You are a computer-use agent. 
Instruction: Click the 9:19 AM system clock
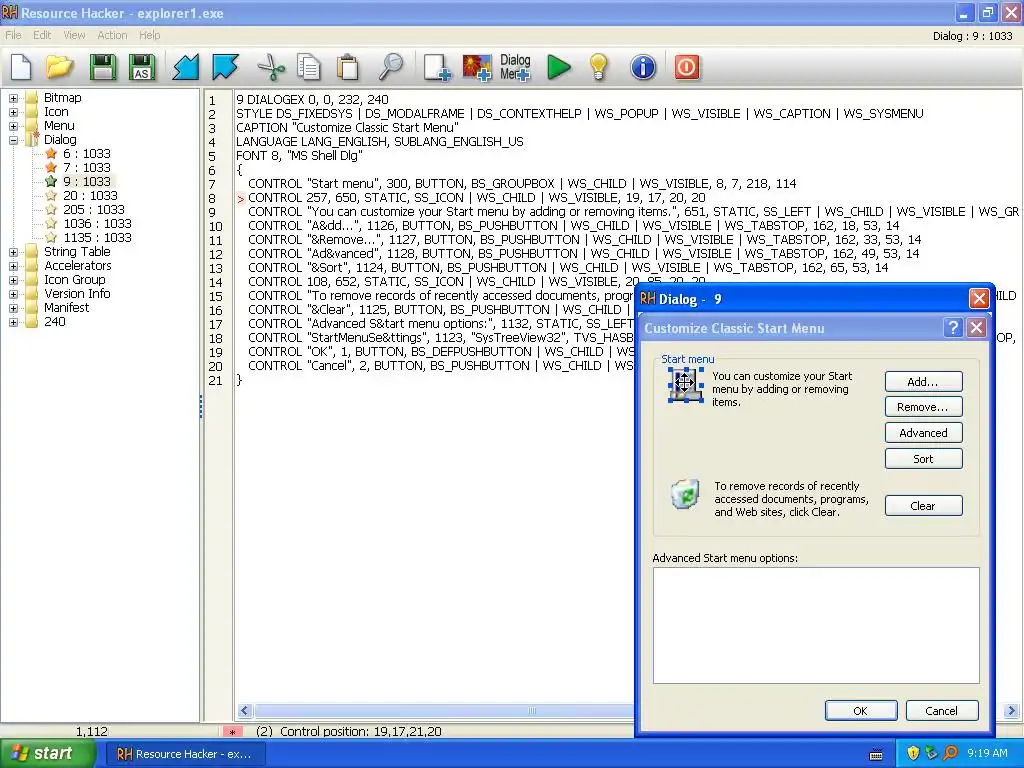click(987, 754)
